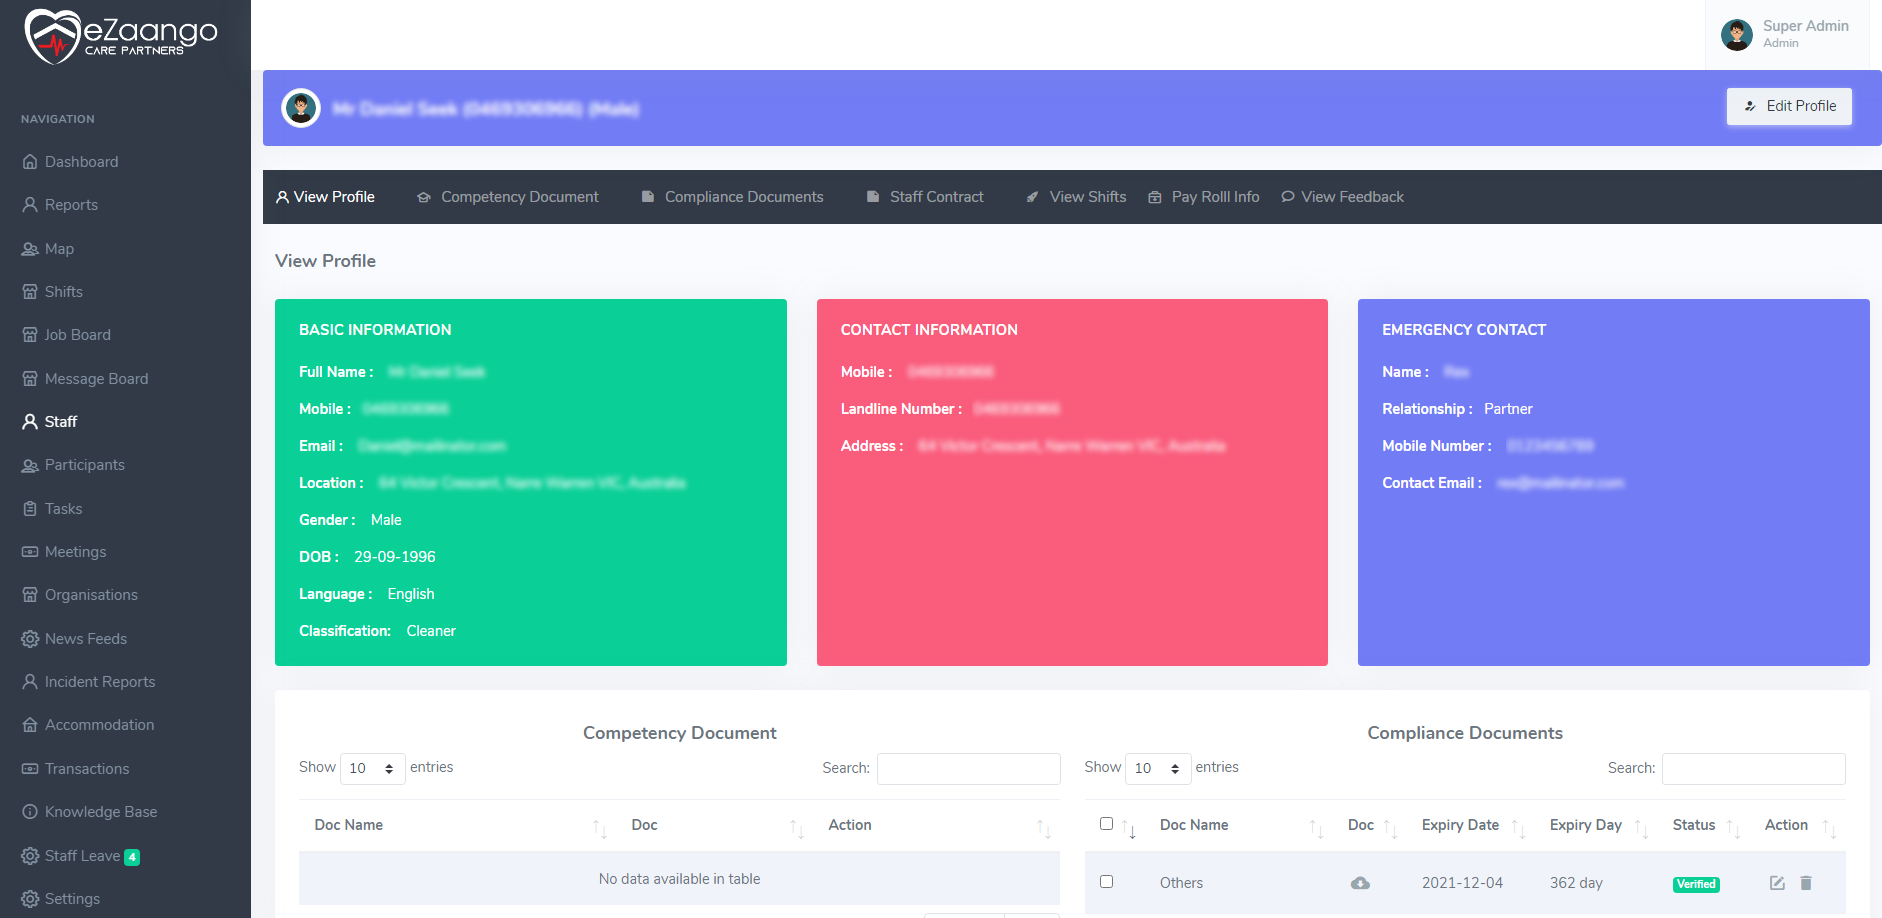Download the Others compliance document via cloud icon
The height and width of the screenshot is (918, 1882).
click(x=1360, y=883)
